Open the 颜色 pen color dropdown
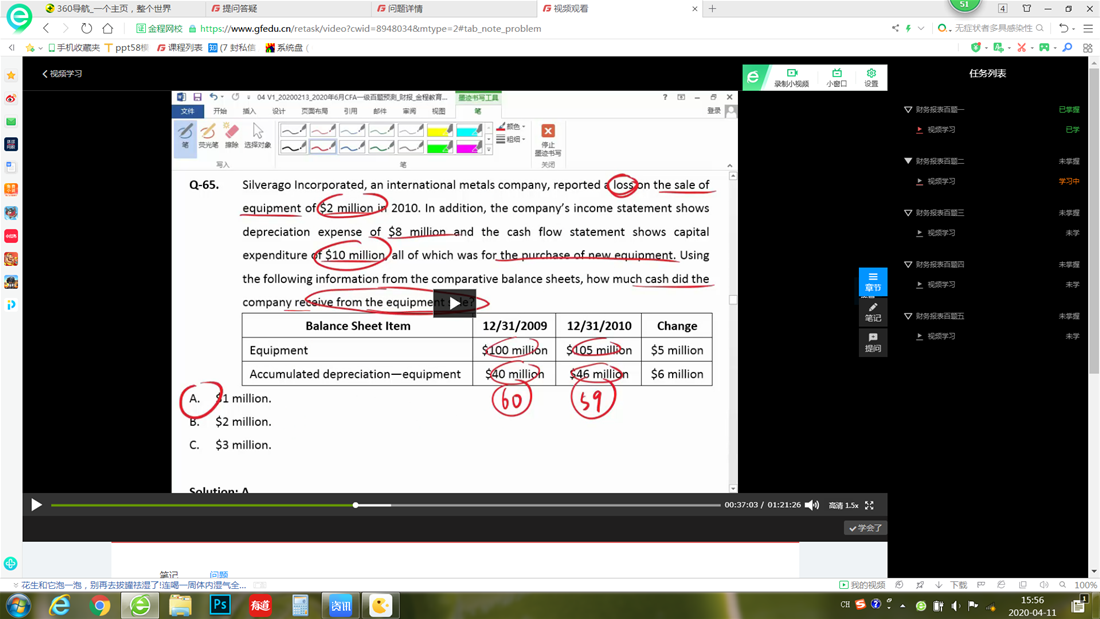Viewport: 1100px width, 619px height. tap(511, 127)
